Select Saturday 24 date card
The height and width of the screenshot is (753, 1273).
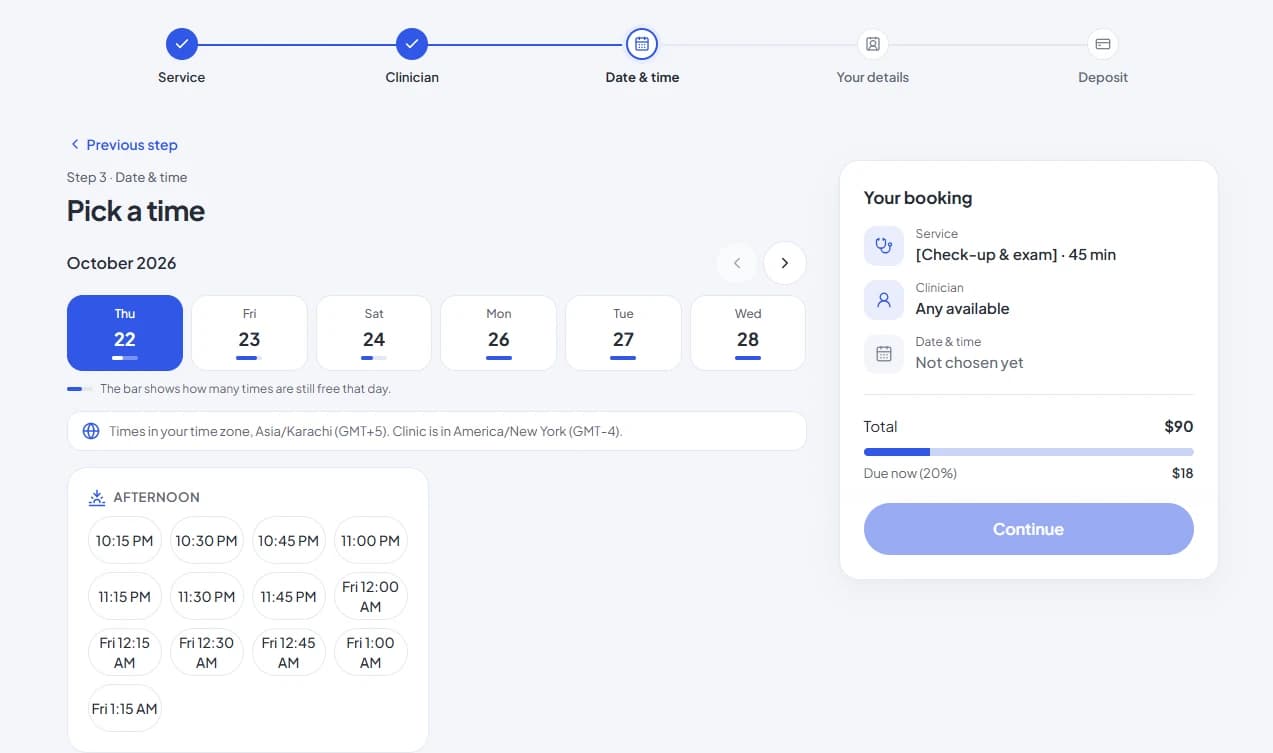[374, 333]
